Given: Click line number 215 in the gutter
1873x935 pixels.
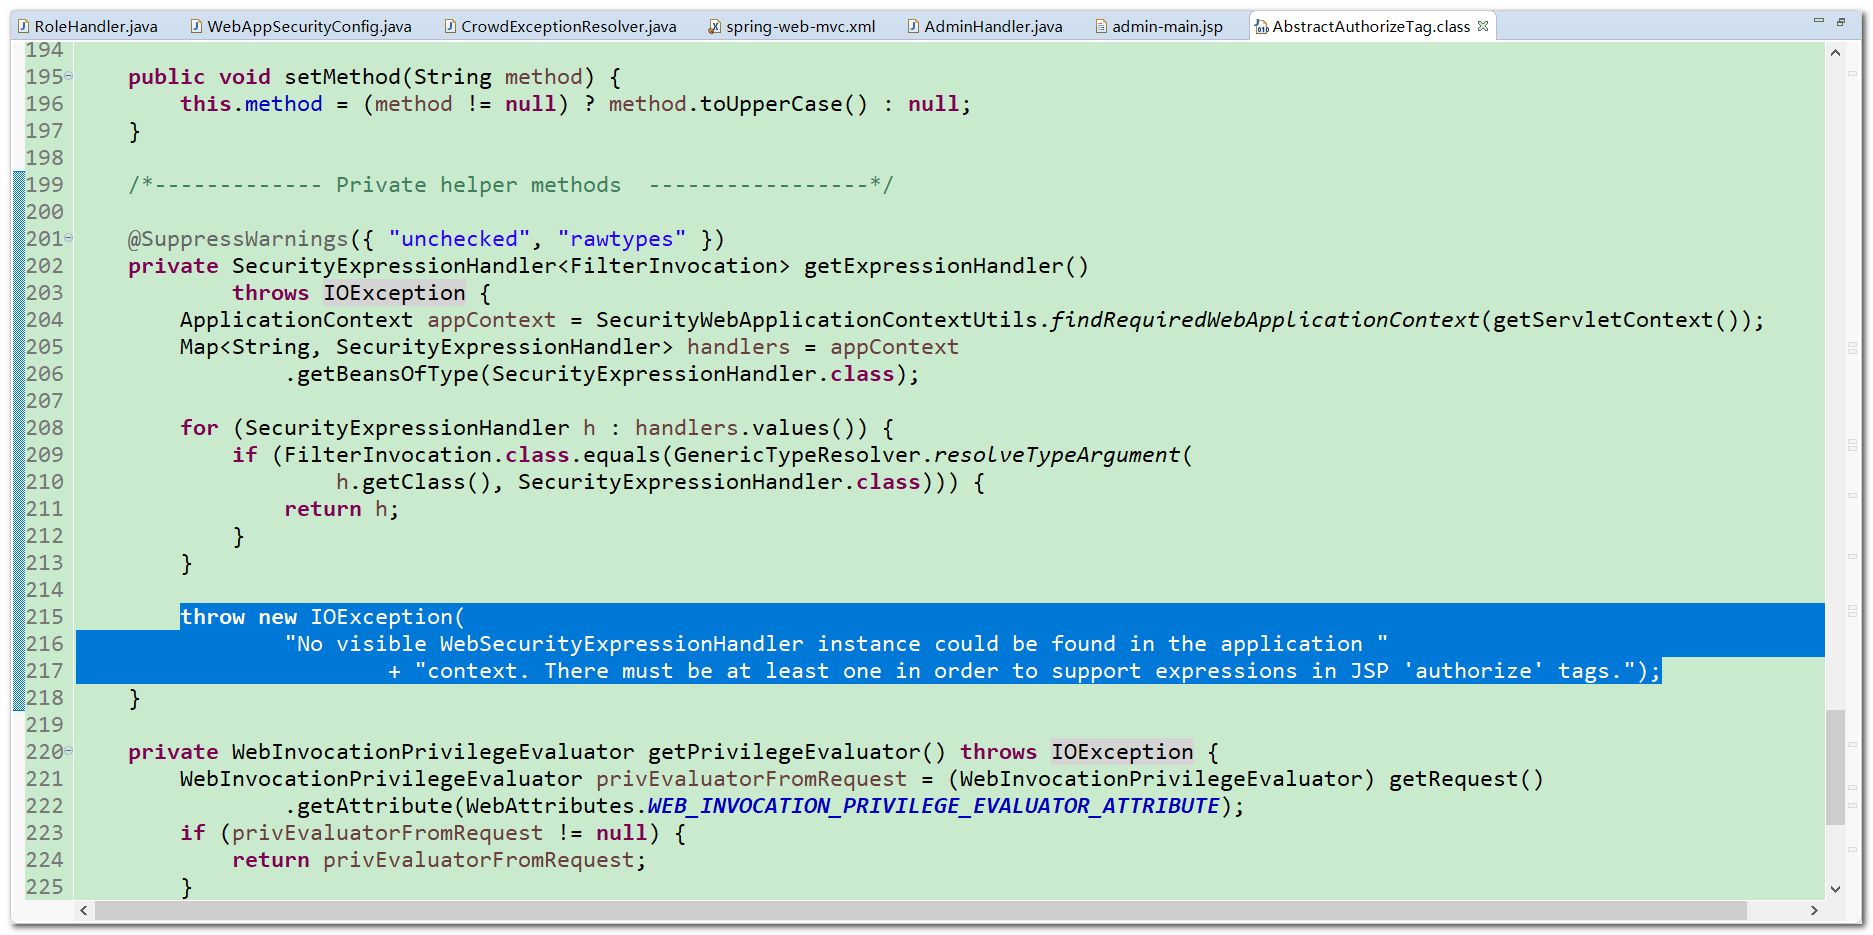Looking at the screenshot, I should pyautogui.click(x=44, y=617).
